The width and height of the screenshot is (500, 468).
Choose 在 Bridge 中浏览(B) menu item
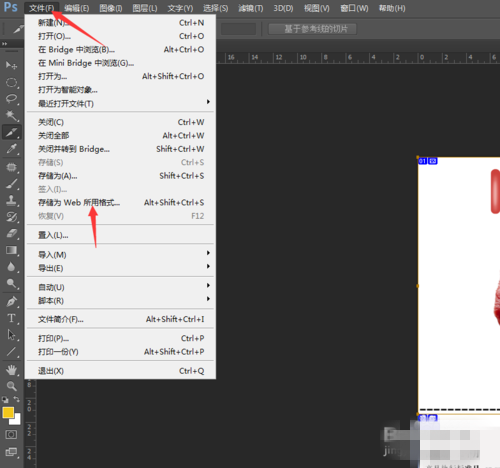tap(120, 50)
